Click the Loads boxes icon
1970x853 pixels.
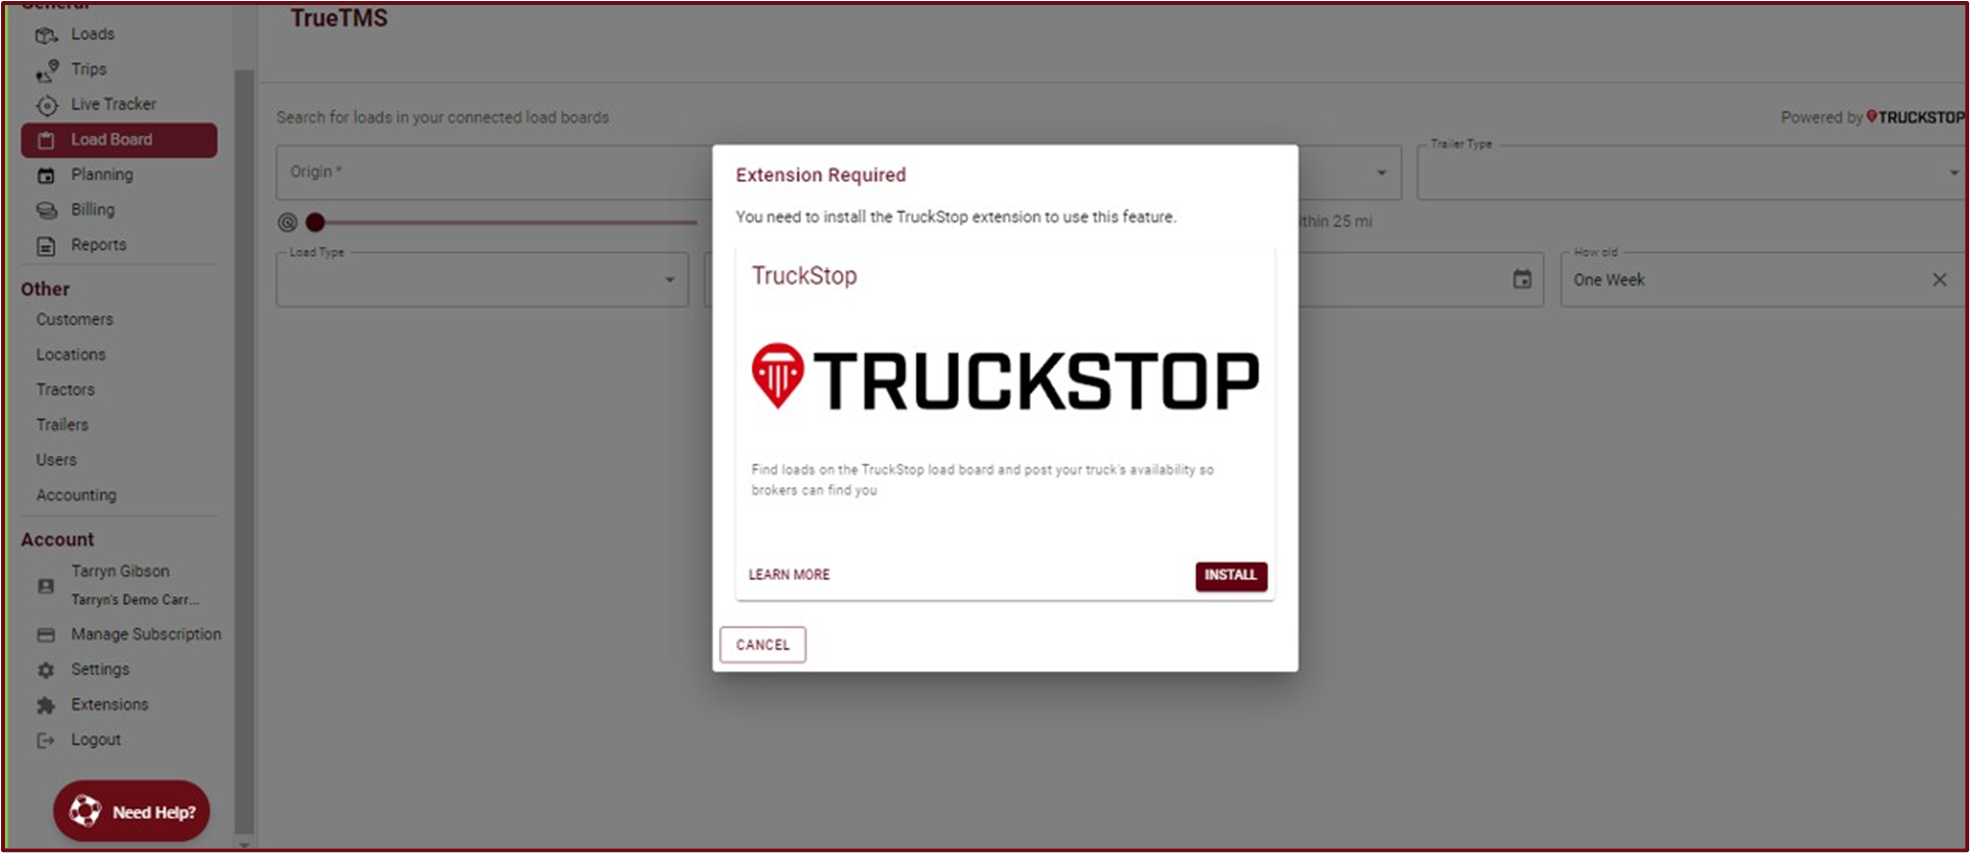pos(46,35)
